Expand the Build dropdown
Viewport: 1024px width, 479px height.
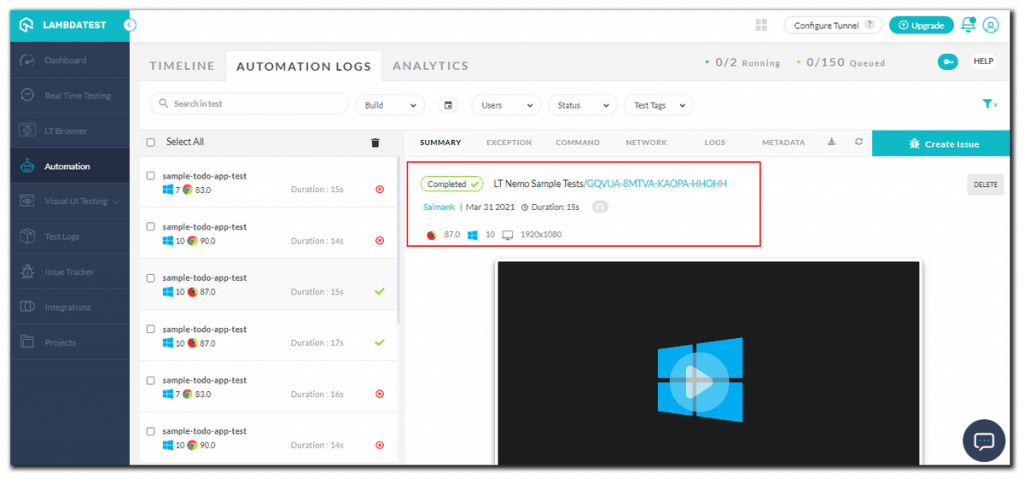point(390,105)
